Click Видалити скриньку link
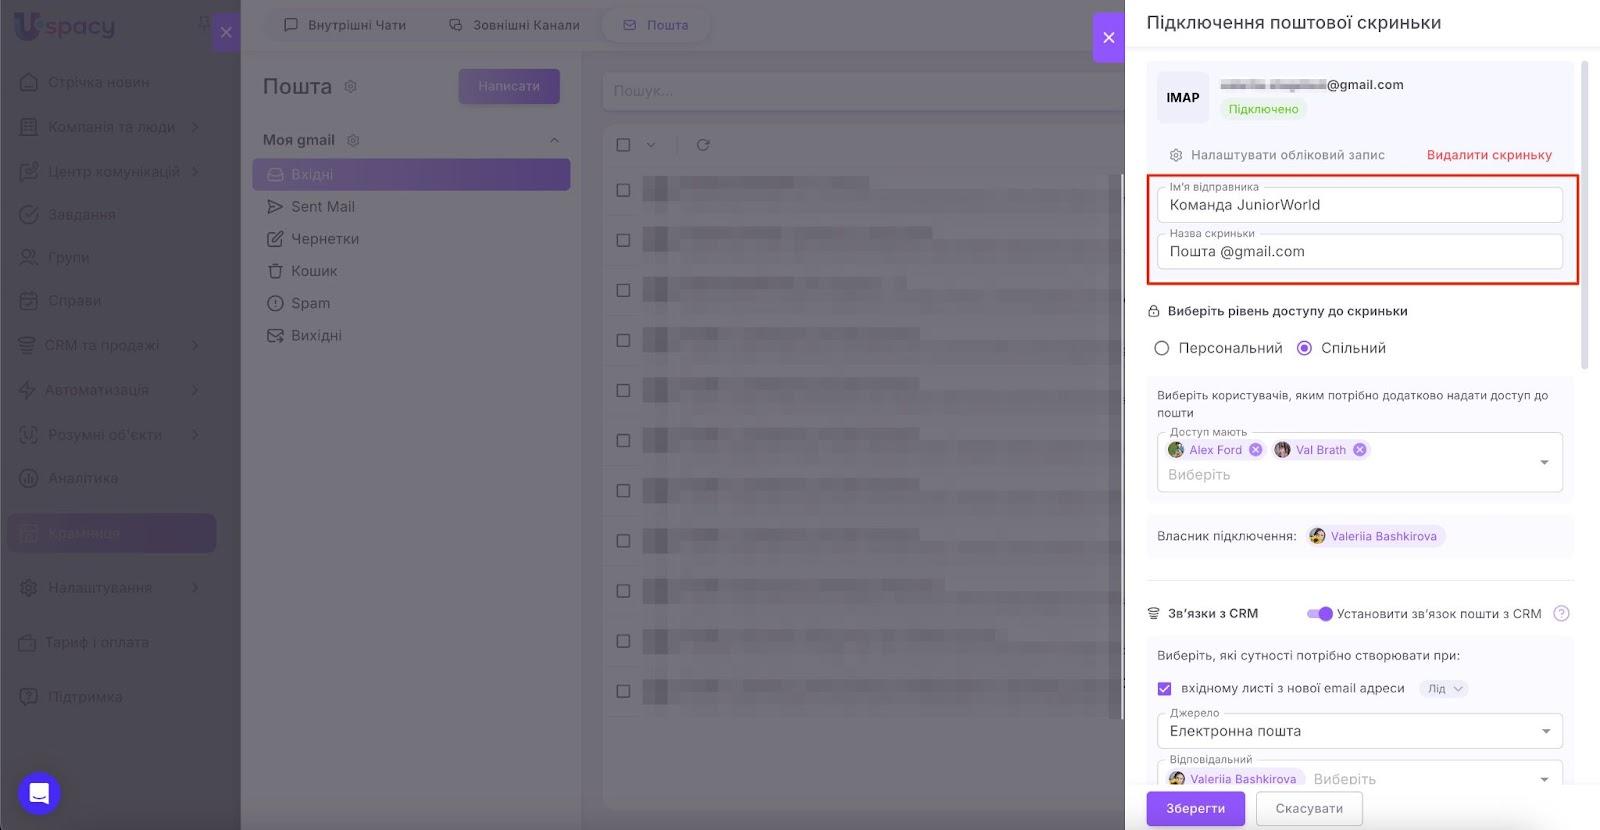1600x830 pixels. click(1489, 155)
